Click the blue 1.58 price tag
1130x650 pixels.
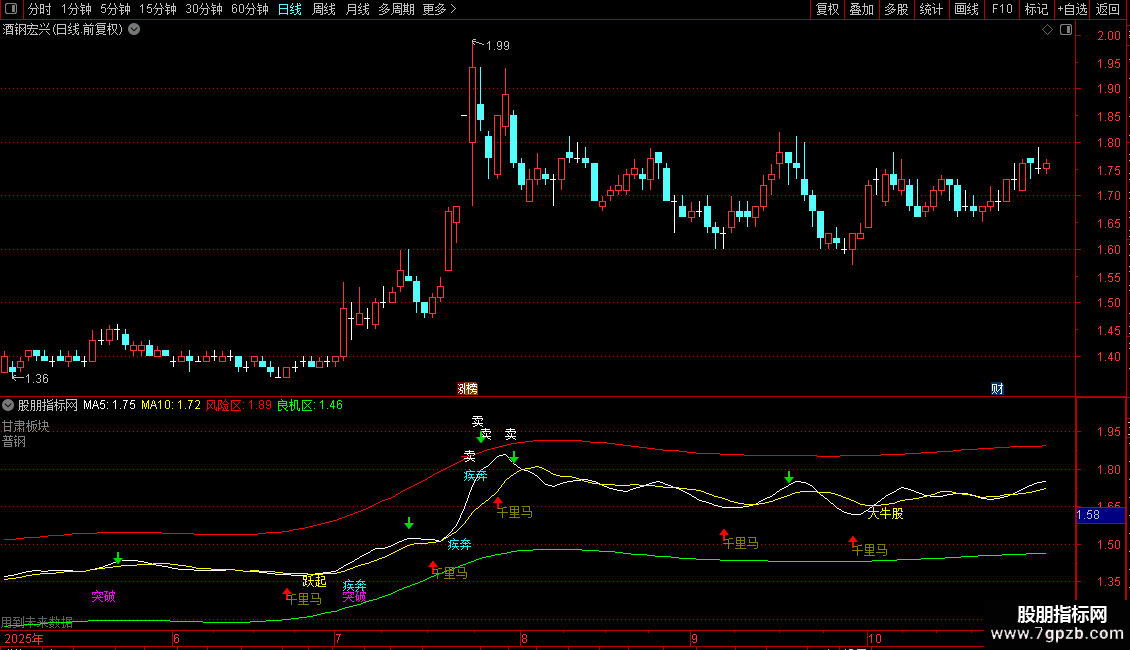1100,515
